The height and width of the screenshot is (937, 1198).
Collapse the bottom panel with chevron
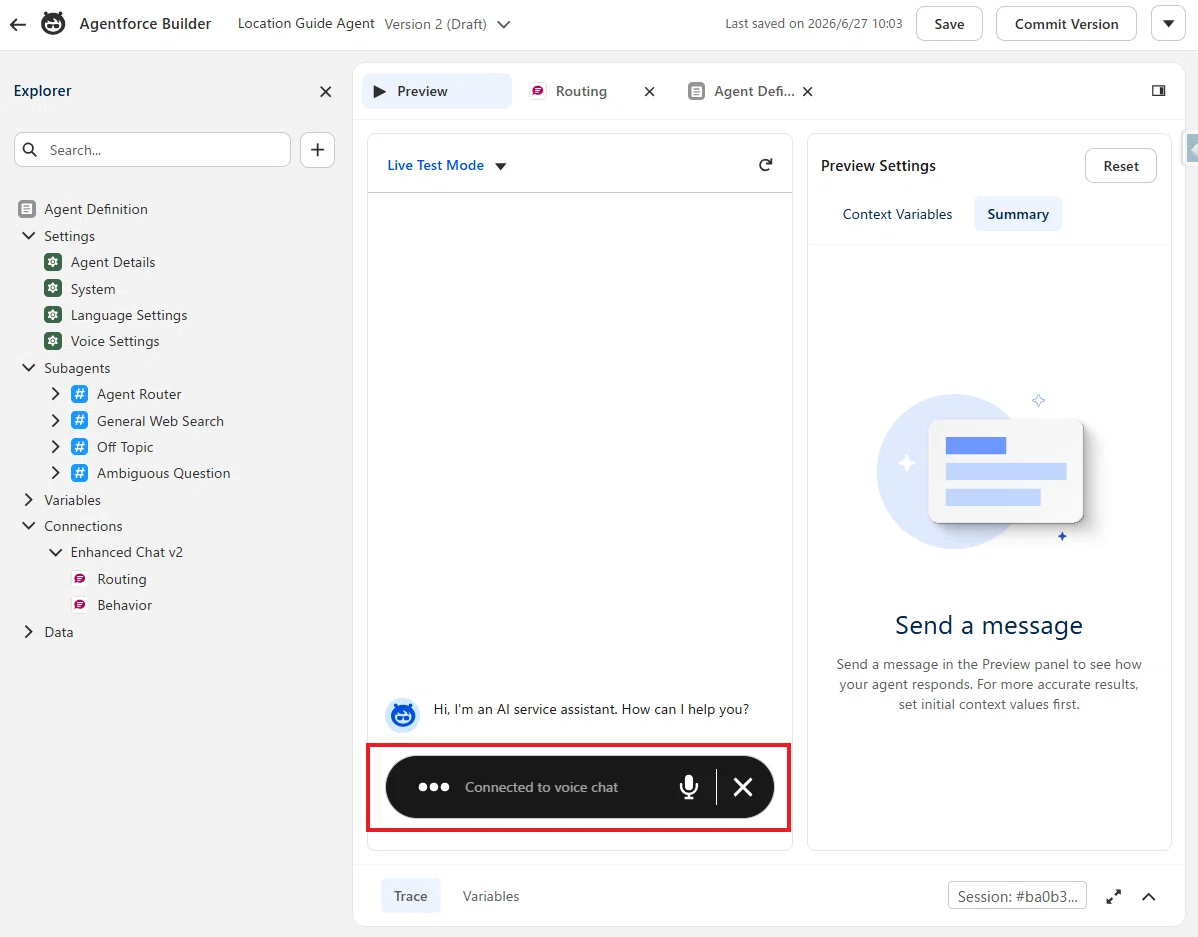point(1148,896)
